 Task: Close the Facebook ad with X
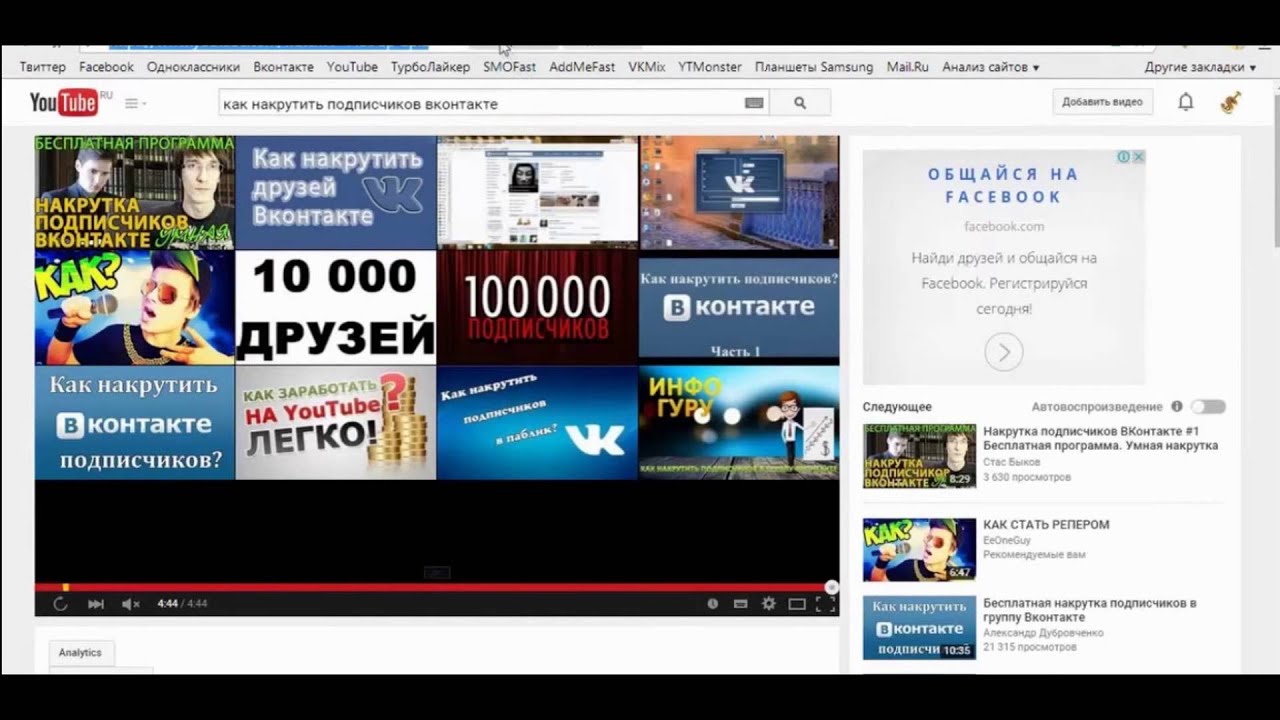click(1138, 157)
